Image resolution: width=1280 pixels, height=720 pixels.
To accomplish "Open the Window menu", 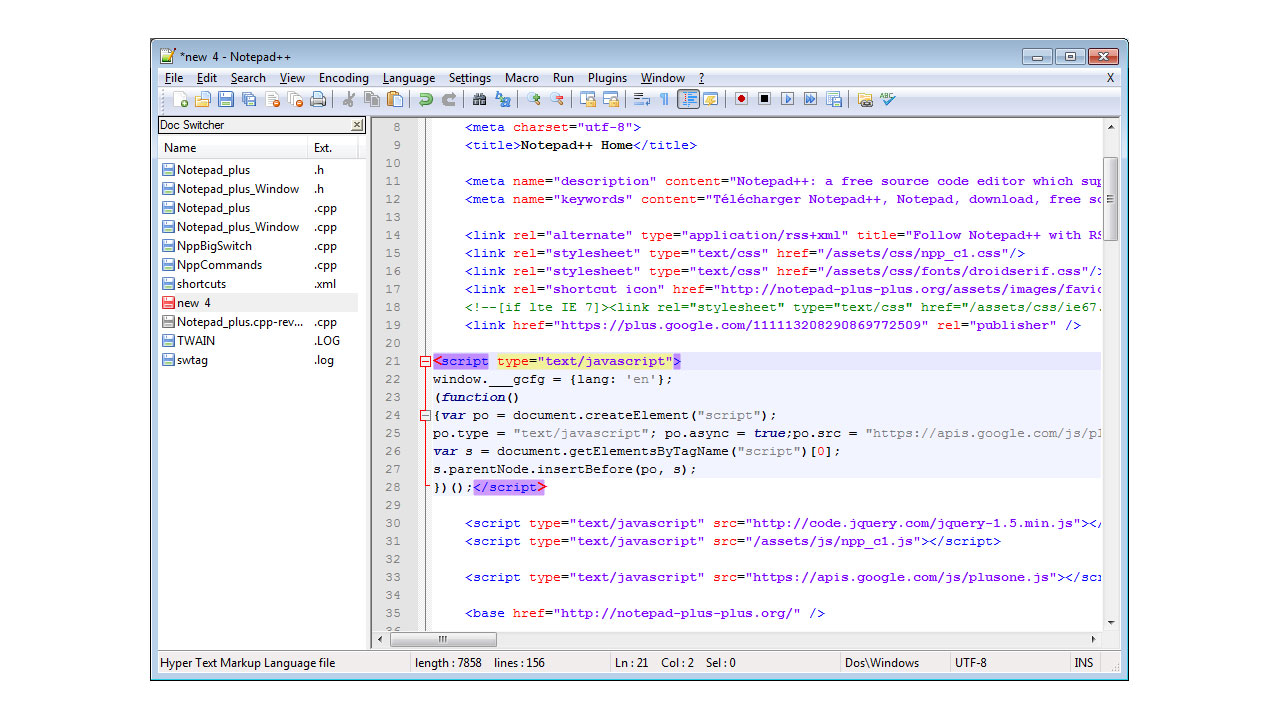I will [x=663, y=78].
